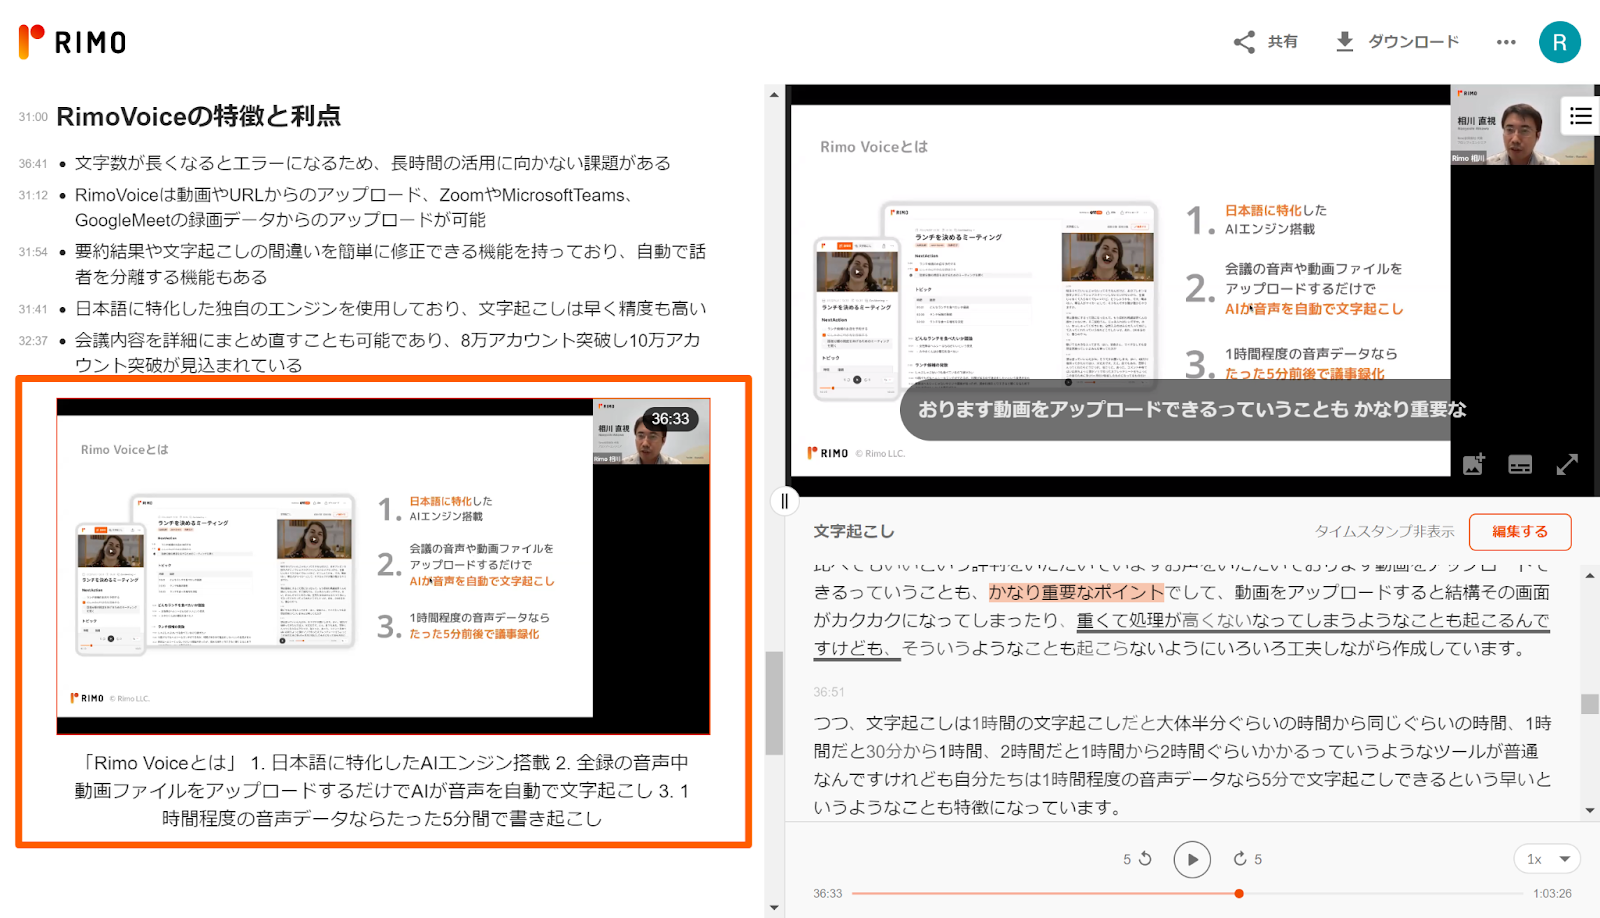Viewport: 1600px width, 918px height.
Task: Click the pause toggle beside the transcript panel
Action: coord(784,500)
